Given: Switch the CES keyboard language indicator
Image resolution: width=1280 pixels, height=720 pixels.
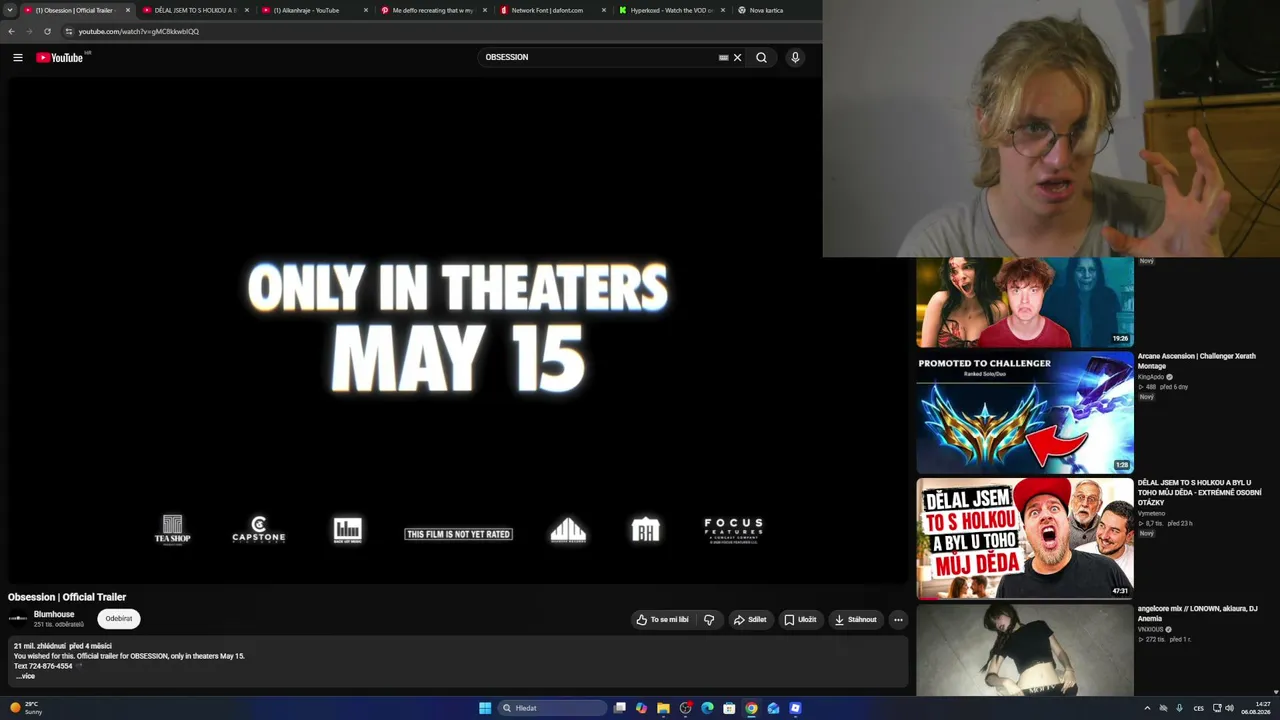Looking at the screenshot, I should [x=1199, y=708].
